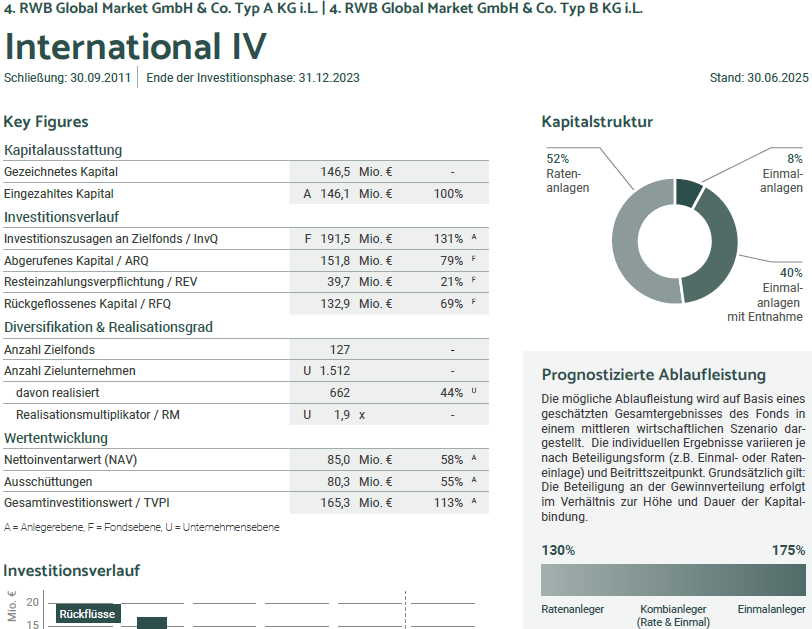
Task: Click the small 8% Einmalanlagen donut segment
Action: [x=687, y=192]
